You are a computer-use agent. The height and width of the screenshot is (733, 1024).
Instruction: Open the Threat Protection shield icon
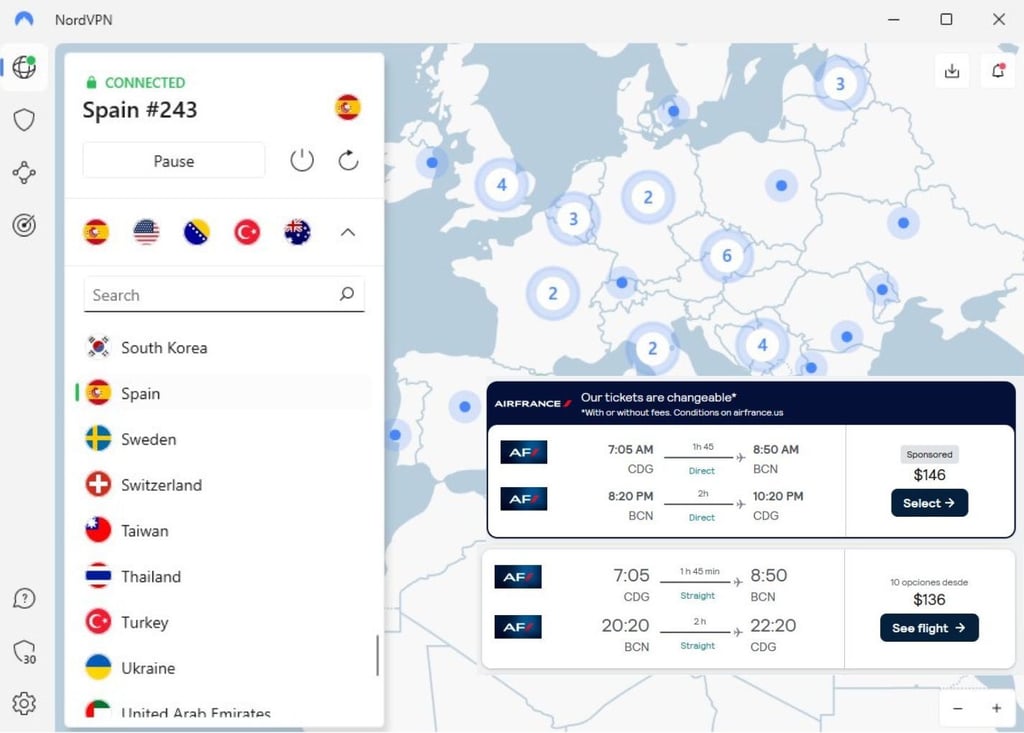[x=24, y=120]
